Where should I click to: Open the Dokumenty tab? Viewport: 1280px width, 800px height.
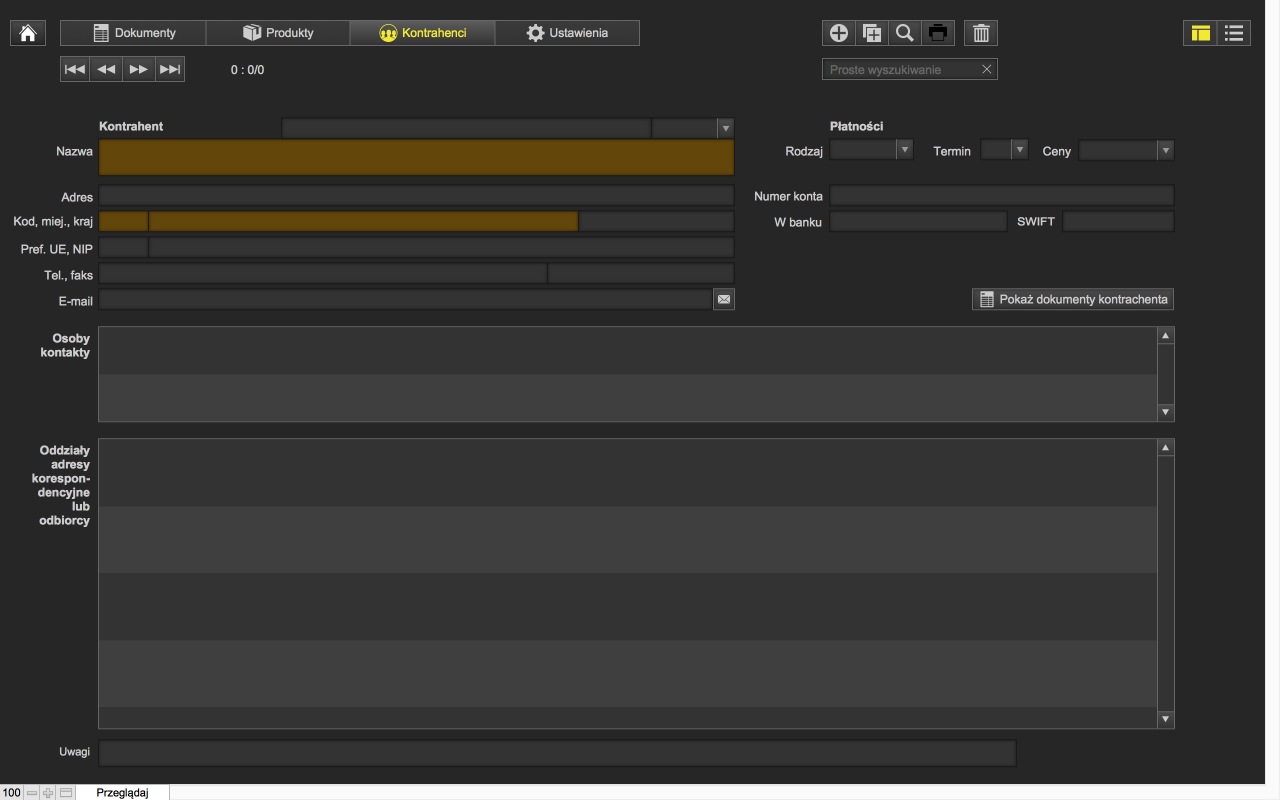click(x=133, y=33)
